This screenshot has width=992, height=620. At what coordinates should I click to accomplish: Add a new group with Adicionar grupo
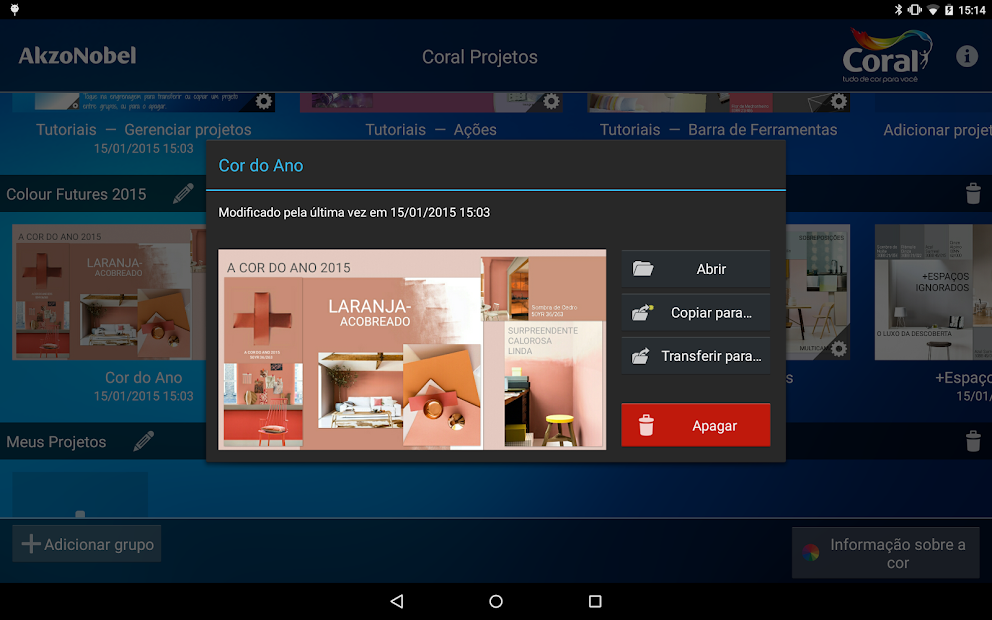tap(87, 544)
